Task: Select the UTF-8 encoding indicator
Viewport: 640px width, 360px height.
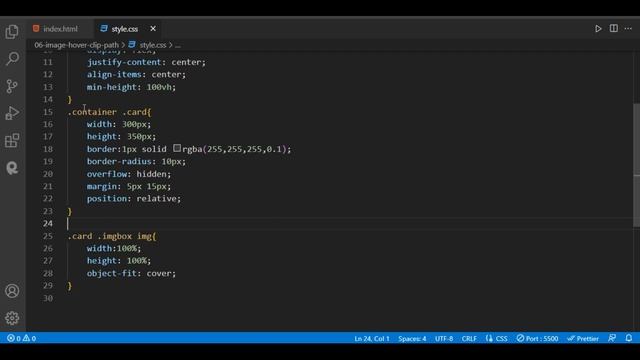Action: pos(444,338)
